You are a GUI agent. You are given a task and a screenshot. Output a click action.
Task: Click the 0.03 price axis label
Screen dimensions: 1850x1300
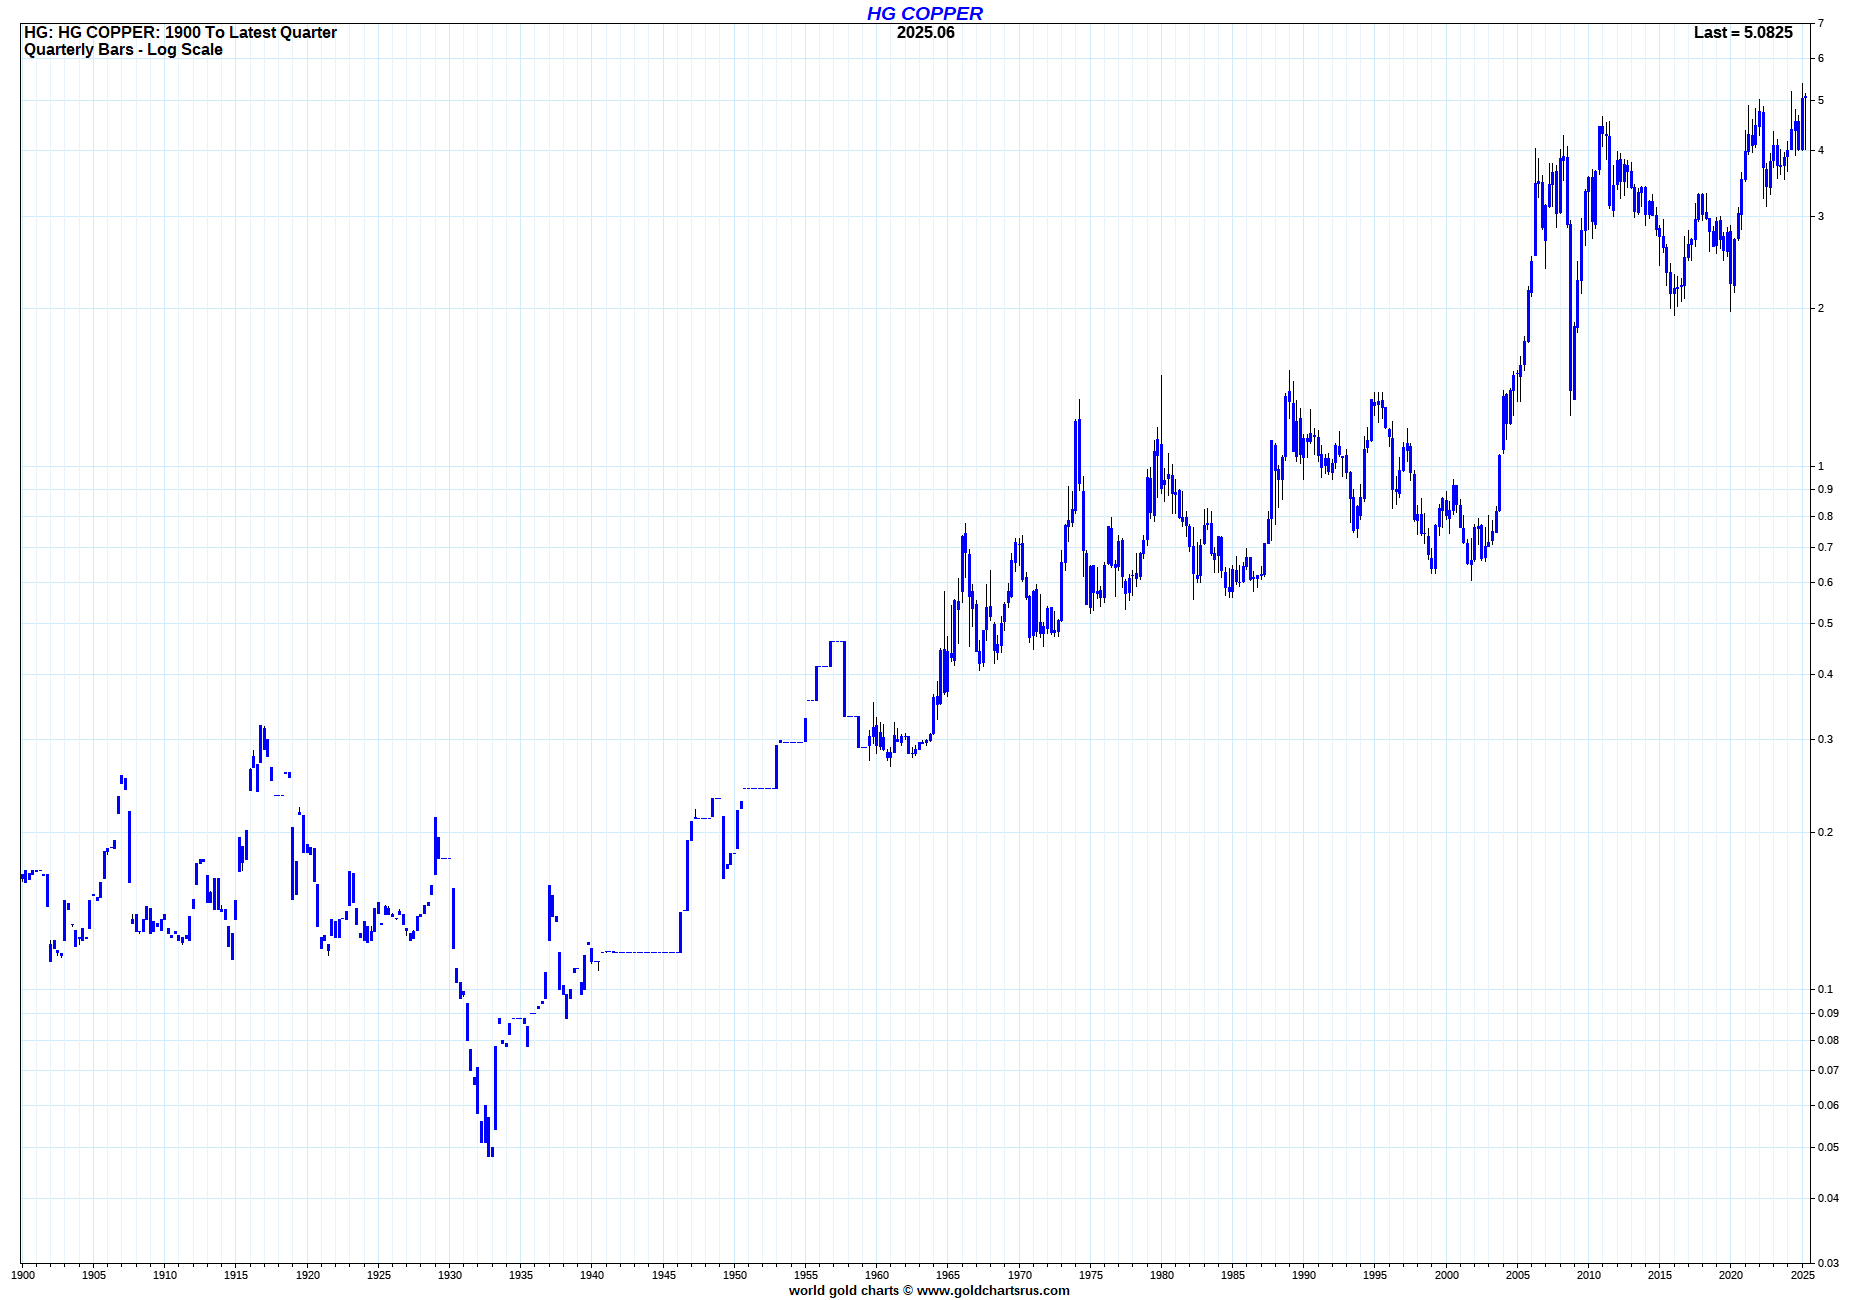(1828, 1263)
